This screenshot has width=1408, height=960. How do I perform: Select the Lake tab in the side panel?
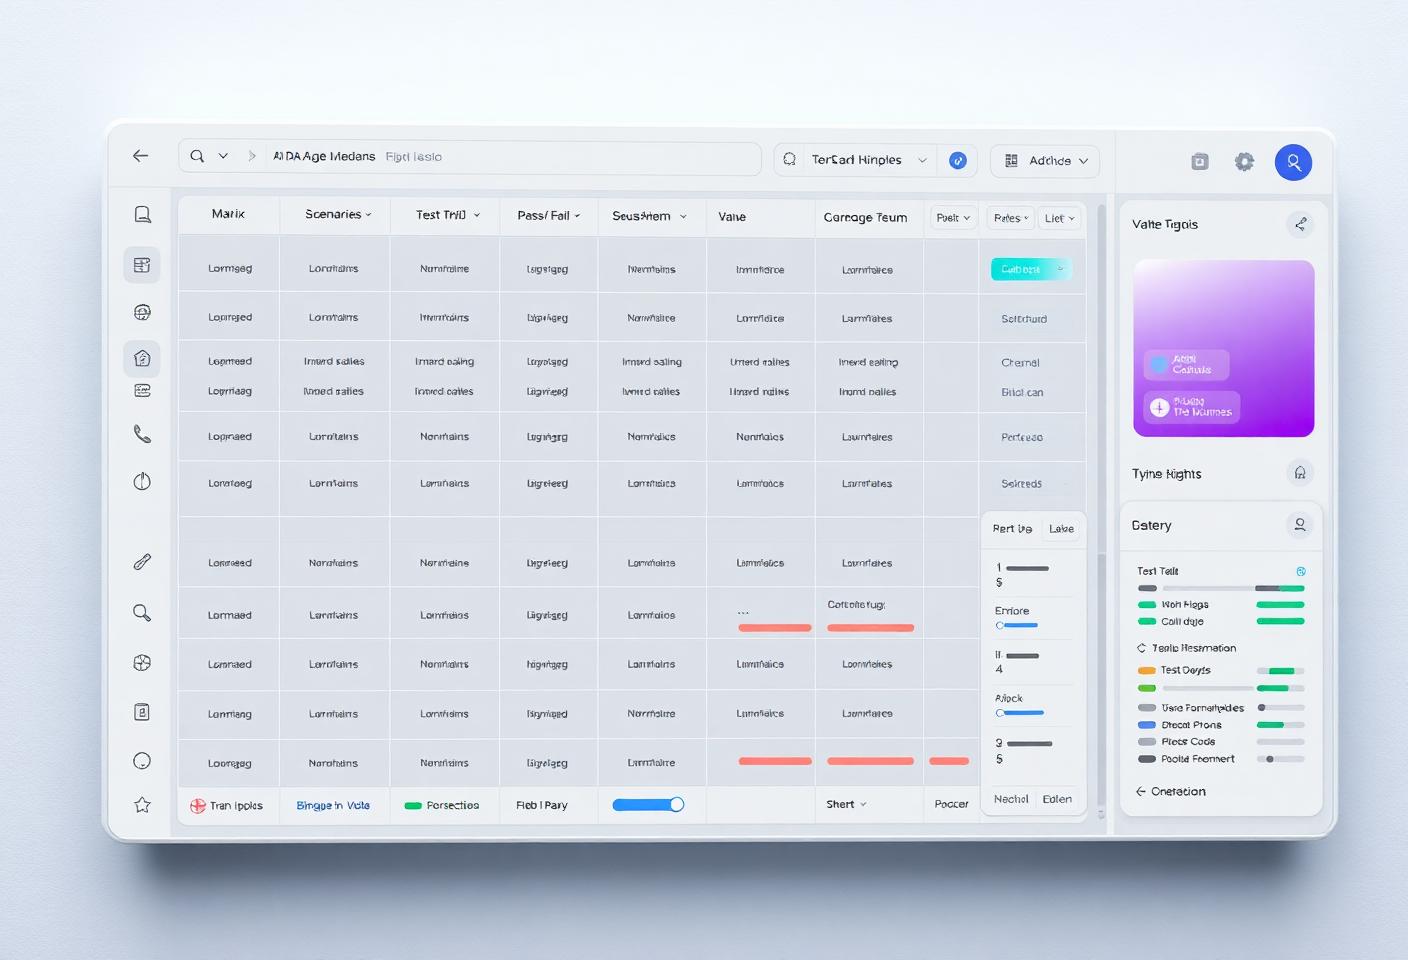(x=1061, y=529)
